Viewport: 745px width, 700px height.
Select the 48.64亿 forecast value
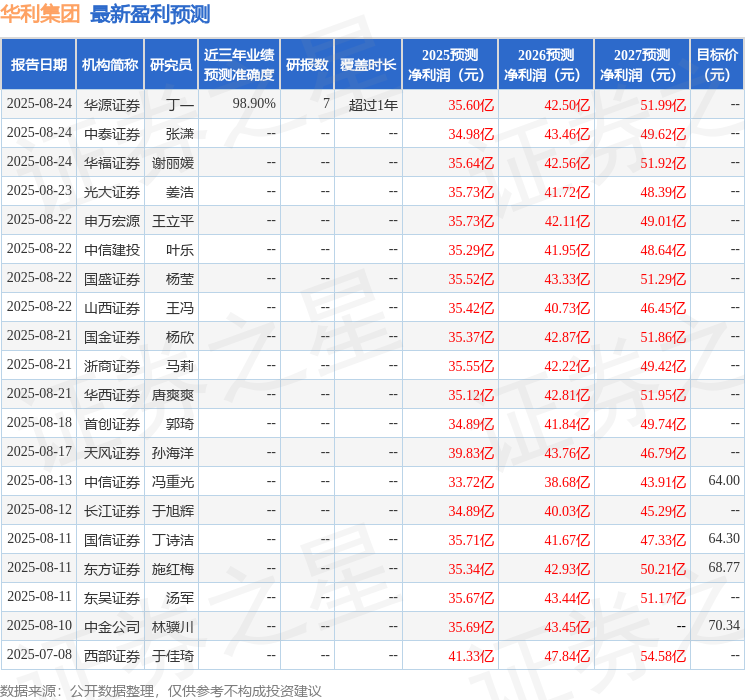pyautogui.click(x=663, y=250)
